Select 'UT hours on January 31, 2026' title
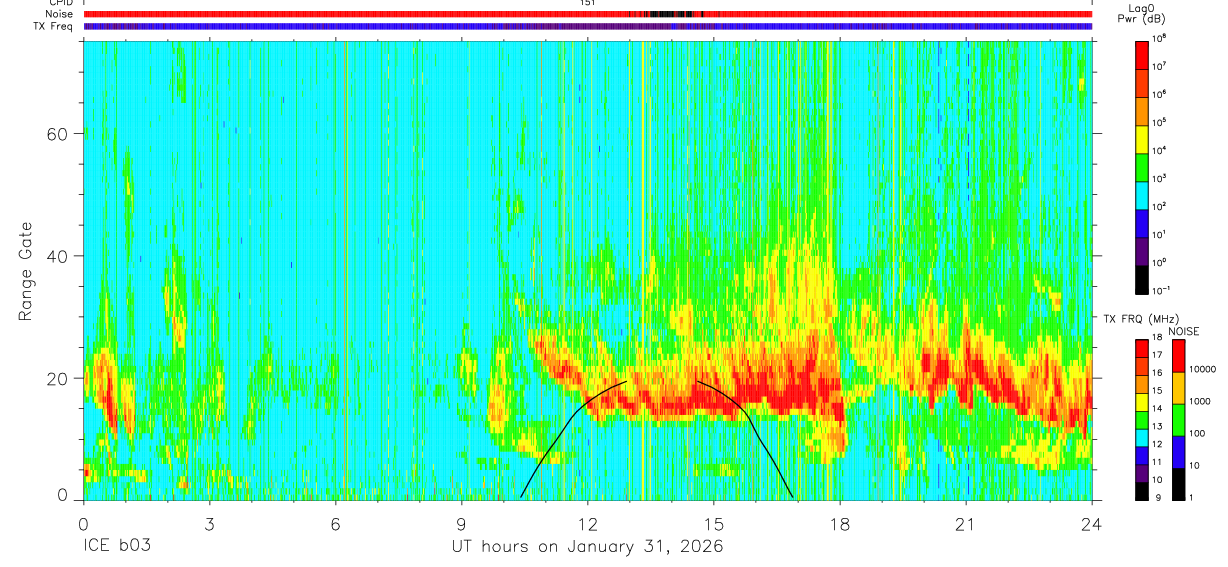 [588, 547]
